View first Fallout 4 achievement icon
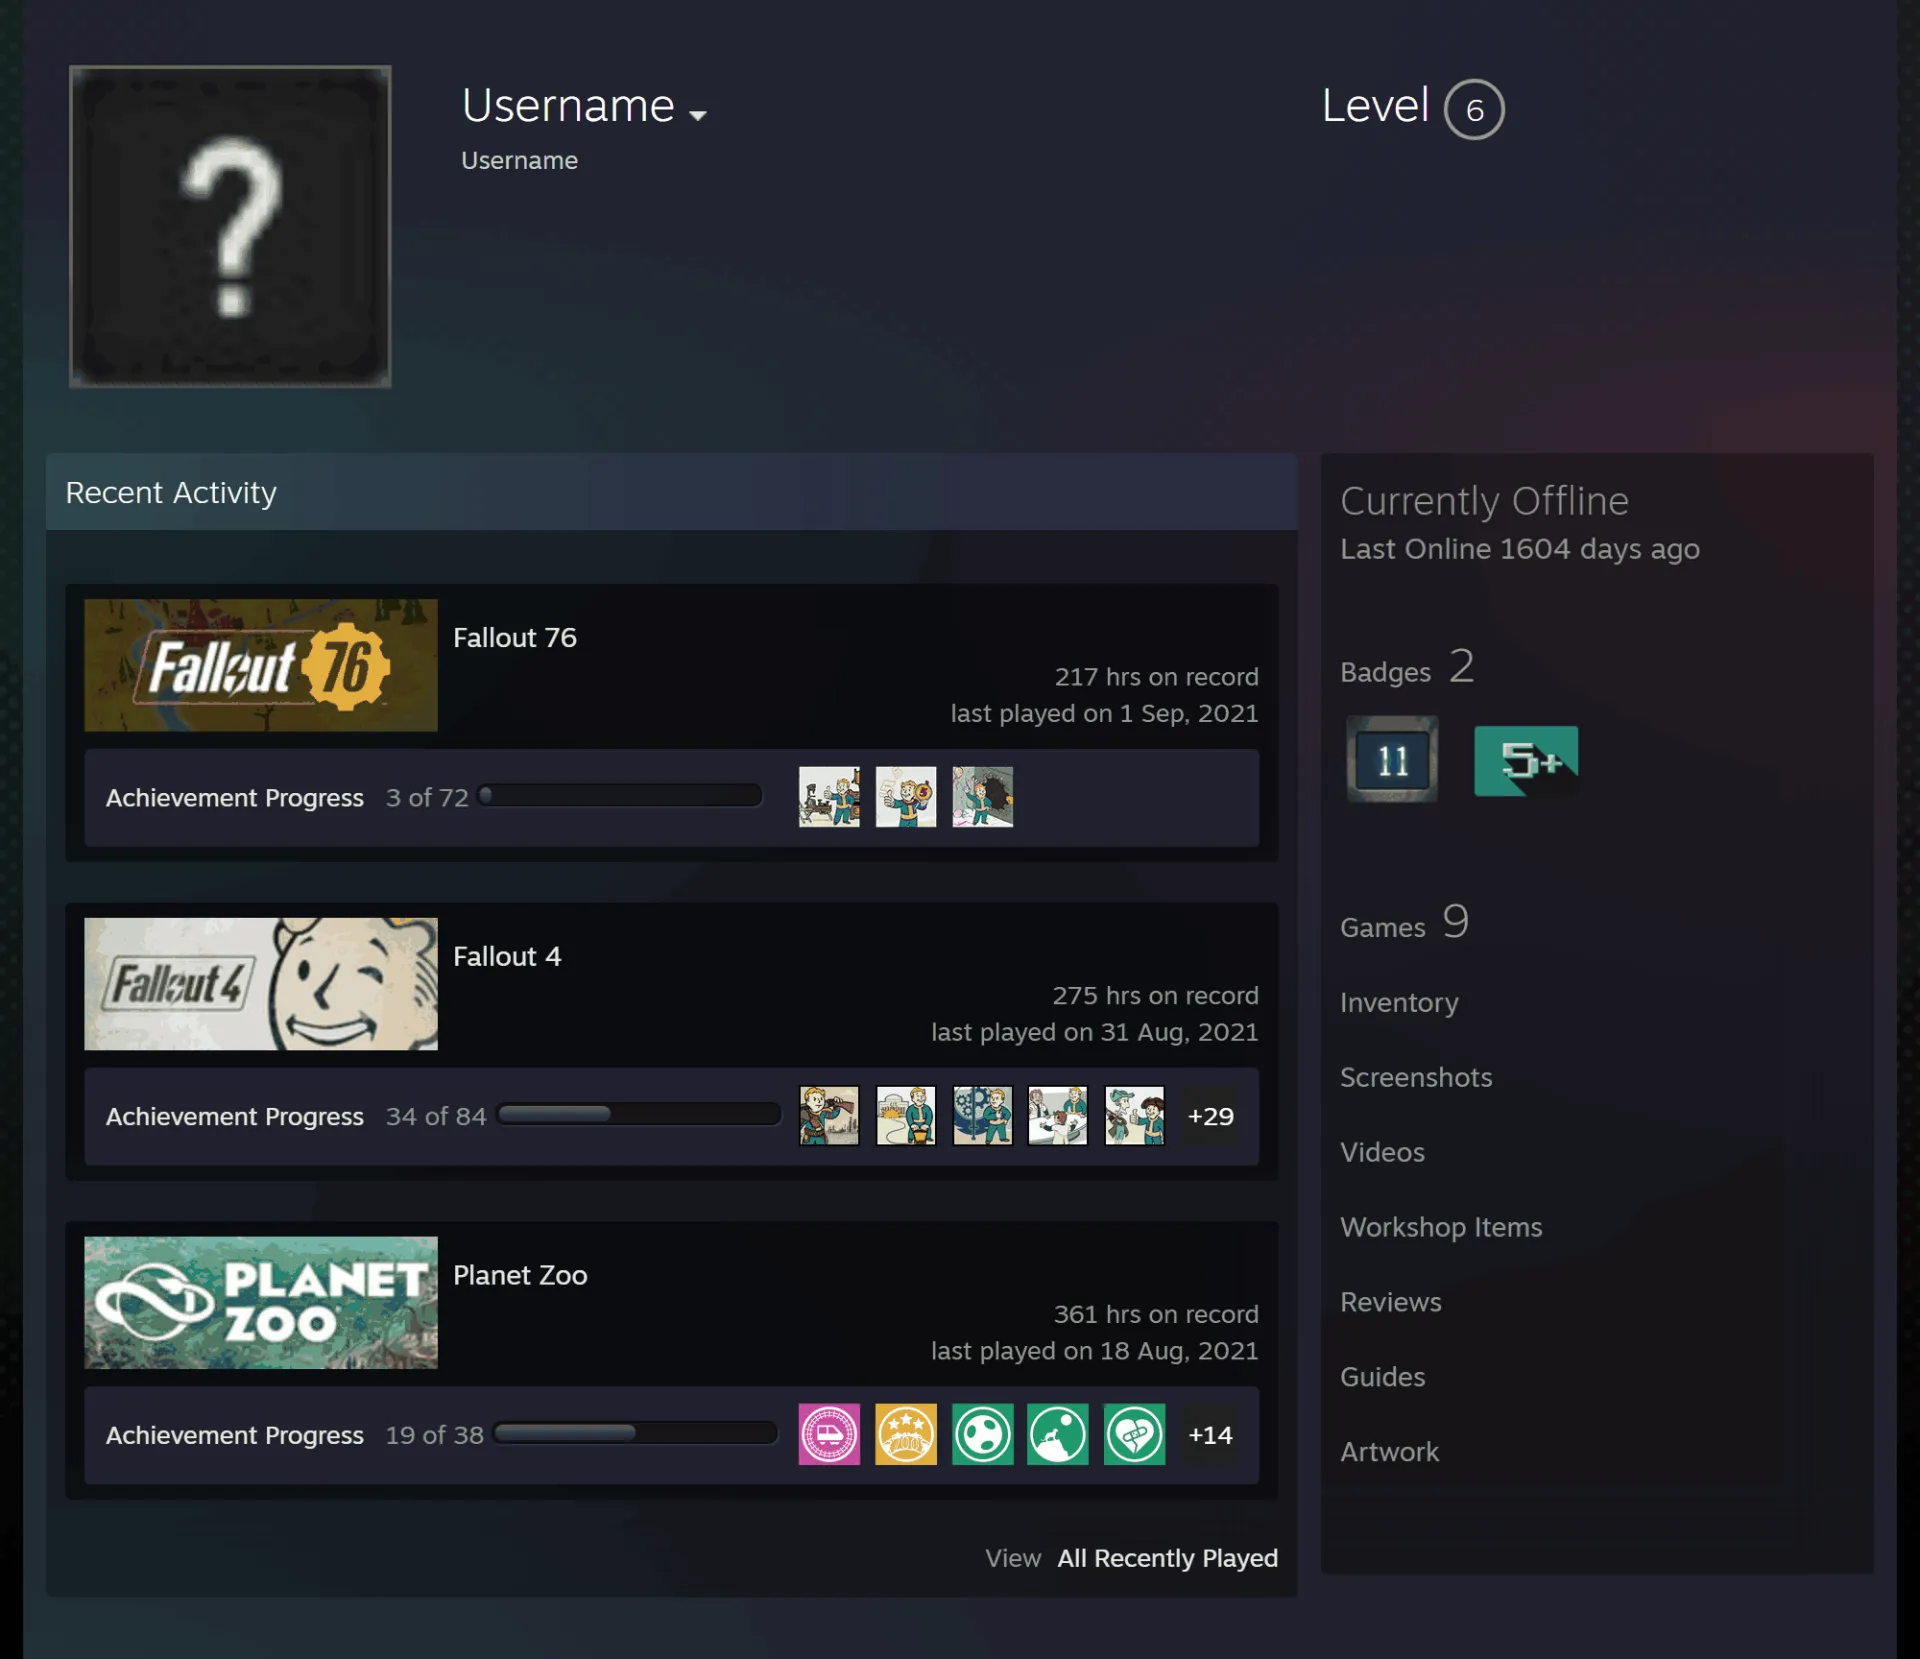 pyautogui.click(x=829, y=1115)
